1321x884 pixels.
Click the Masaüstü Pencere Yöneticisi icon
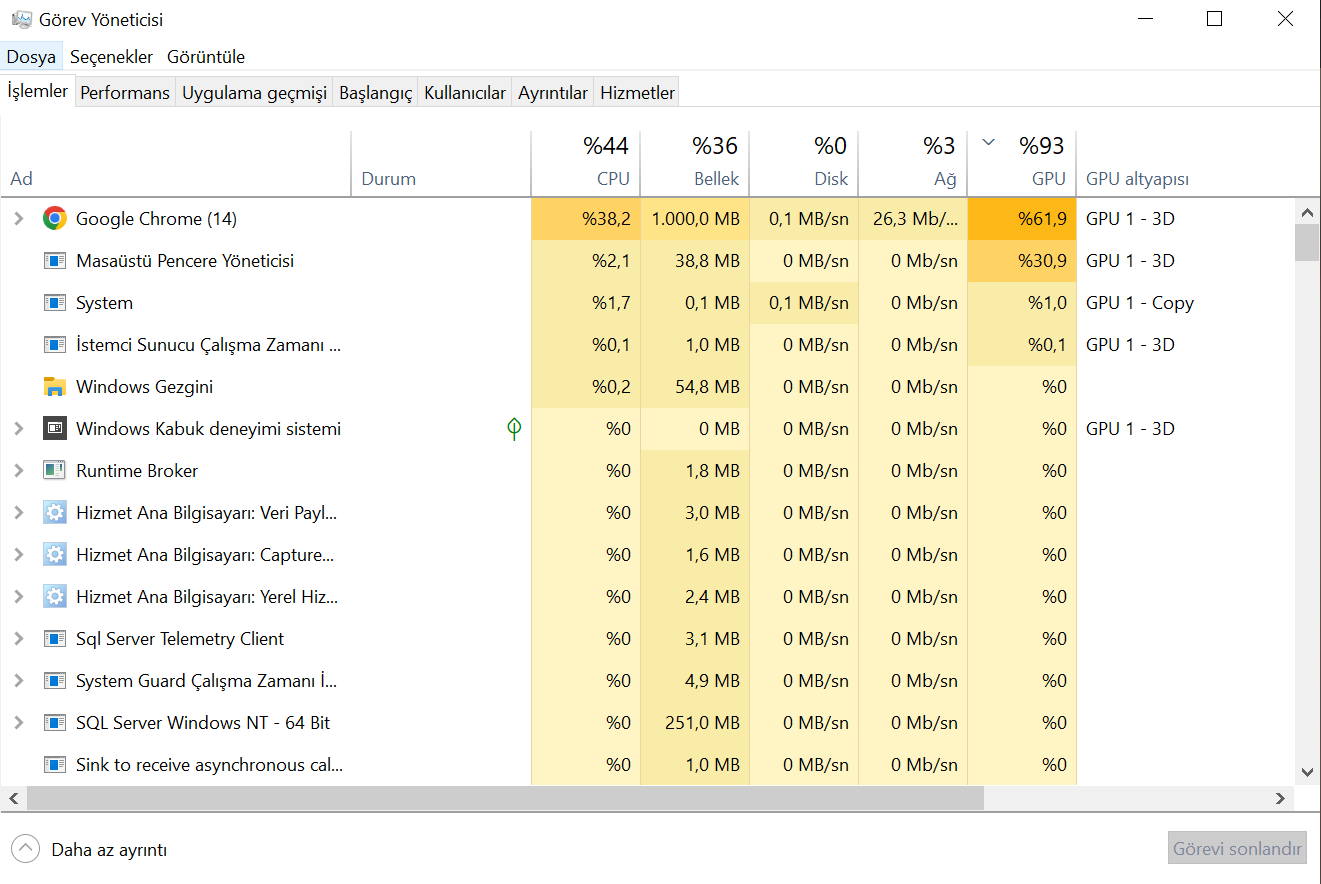click(x=55, y=261)
